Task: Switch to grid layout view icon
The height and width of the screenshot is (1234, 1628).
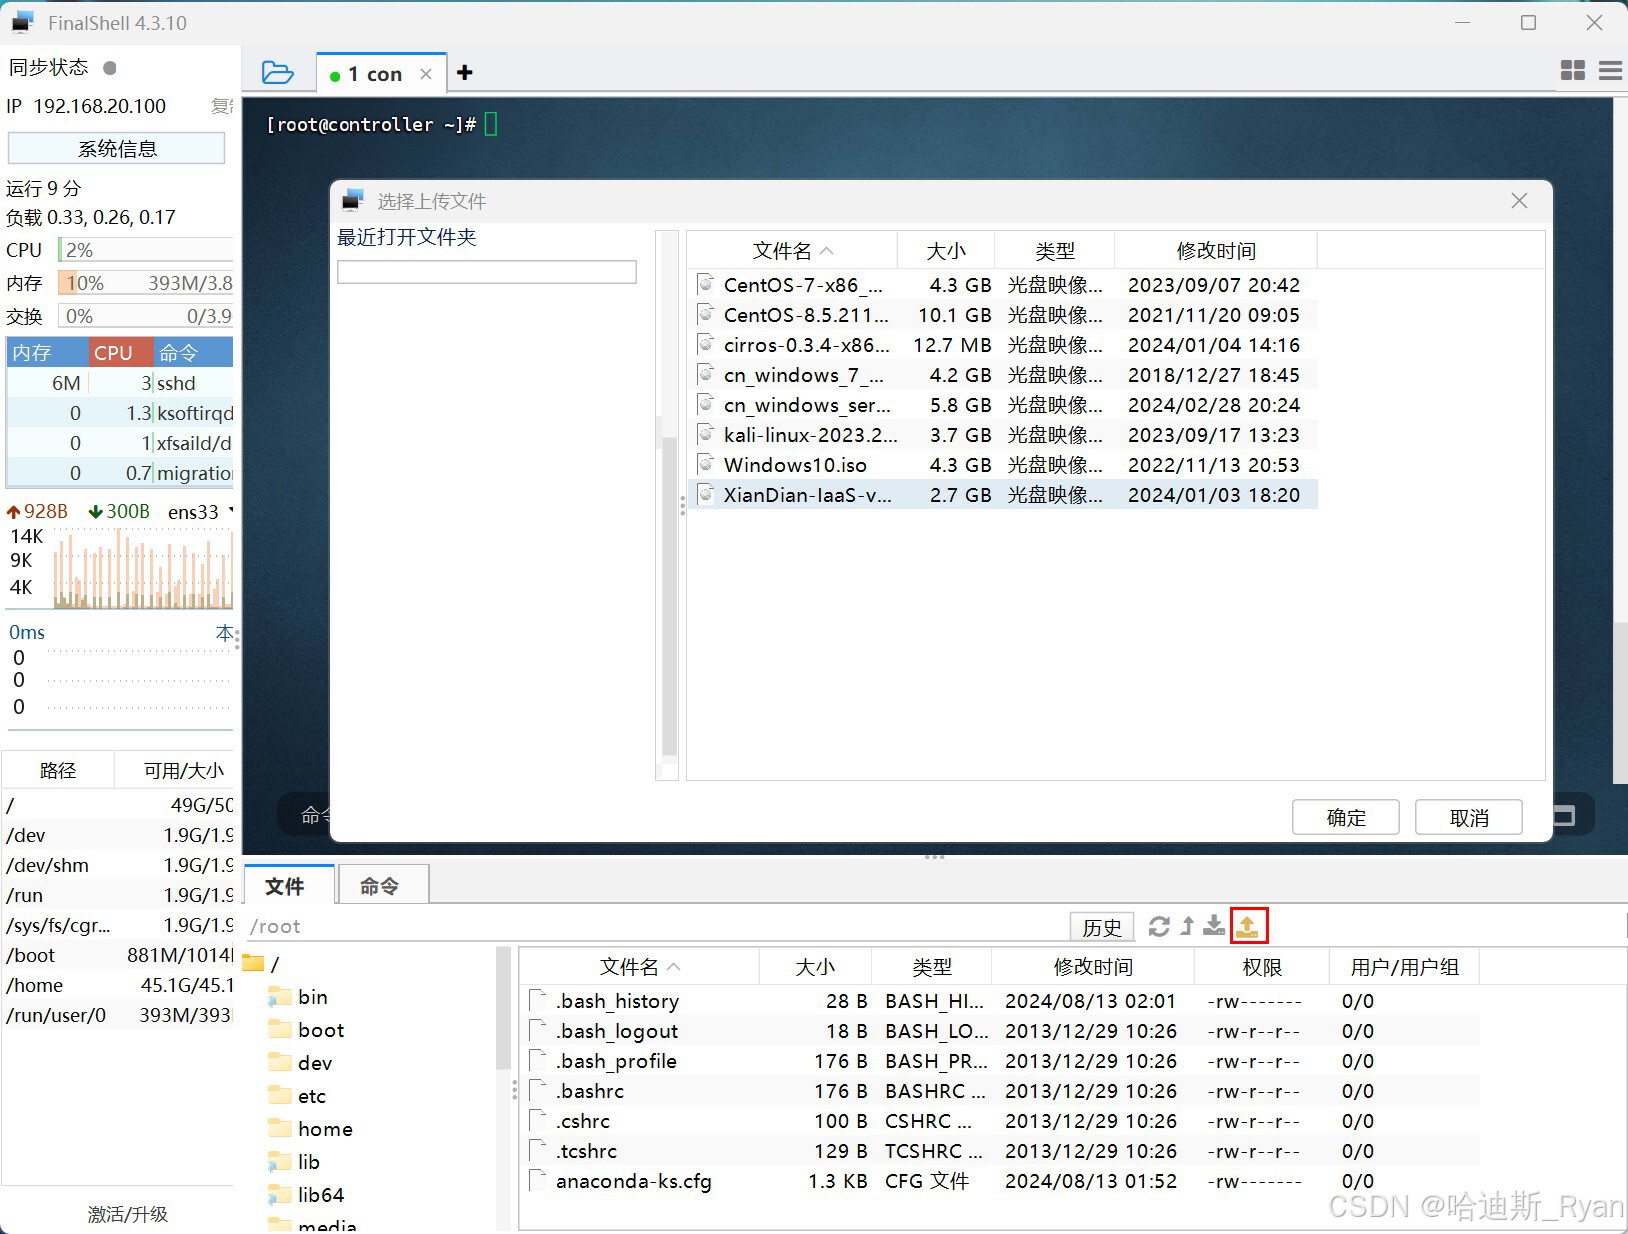Action: tap(1572, 70)
